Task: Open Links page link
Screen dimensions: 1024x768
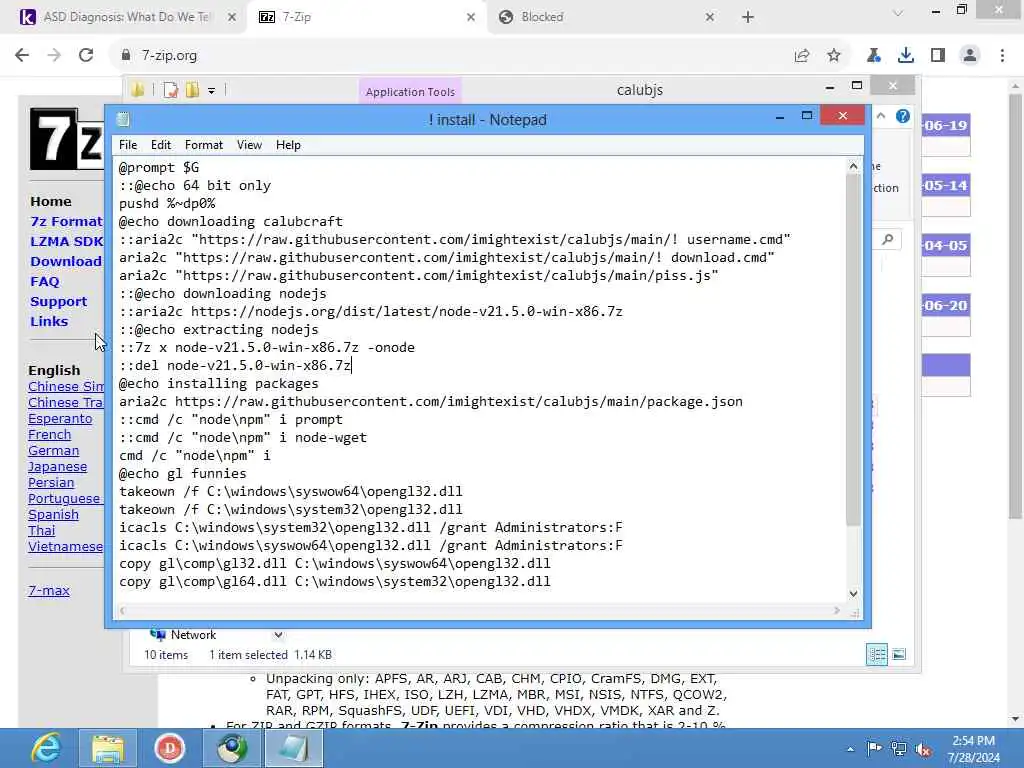Action: pyautogui.click(x=49, y=321)
